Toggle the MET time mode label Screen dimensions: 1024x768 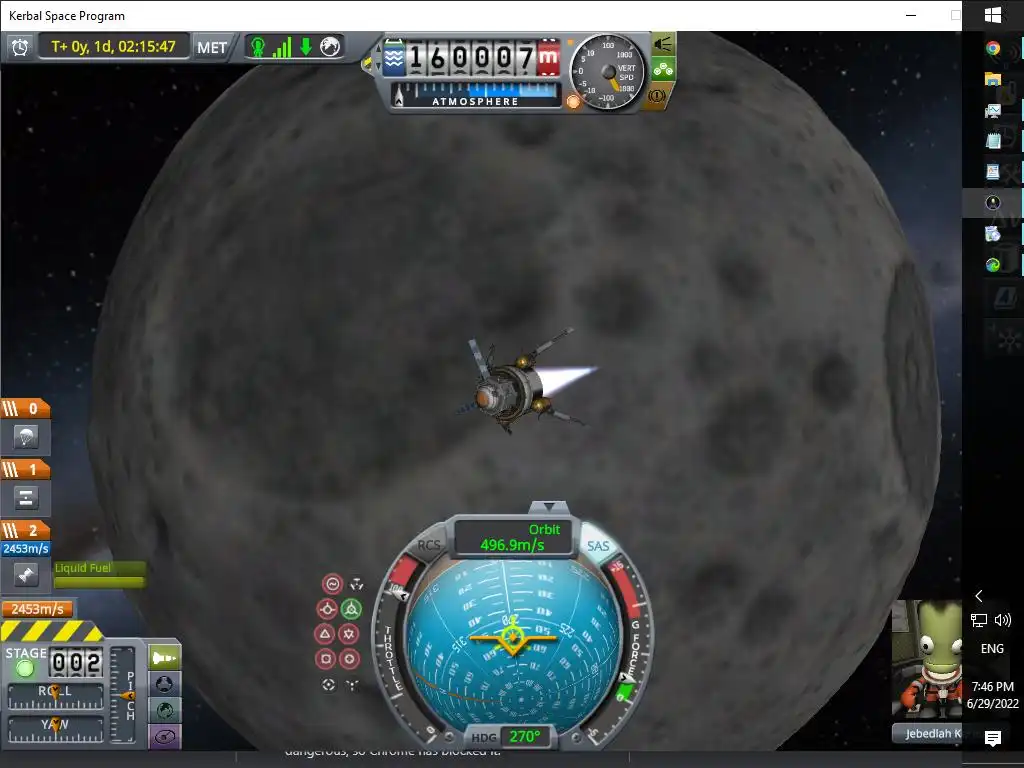point(212,48)
